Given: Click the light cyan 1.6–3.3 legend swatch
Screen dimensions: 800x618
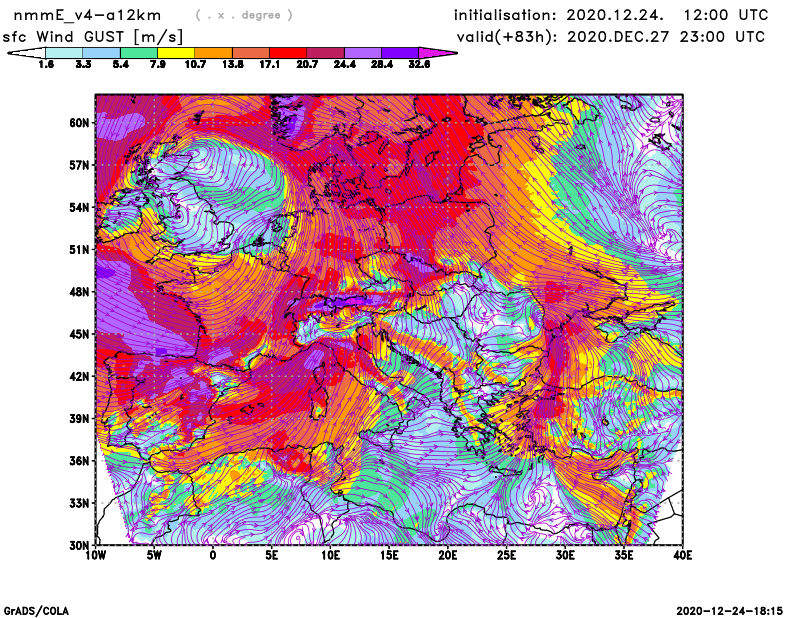Looking at the screenshot, I should point(64,52).
